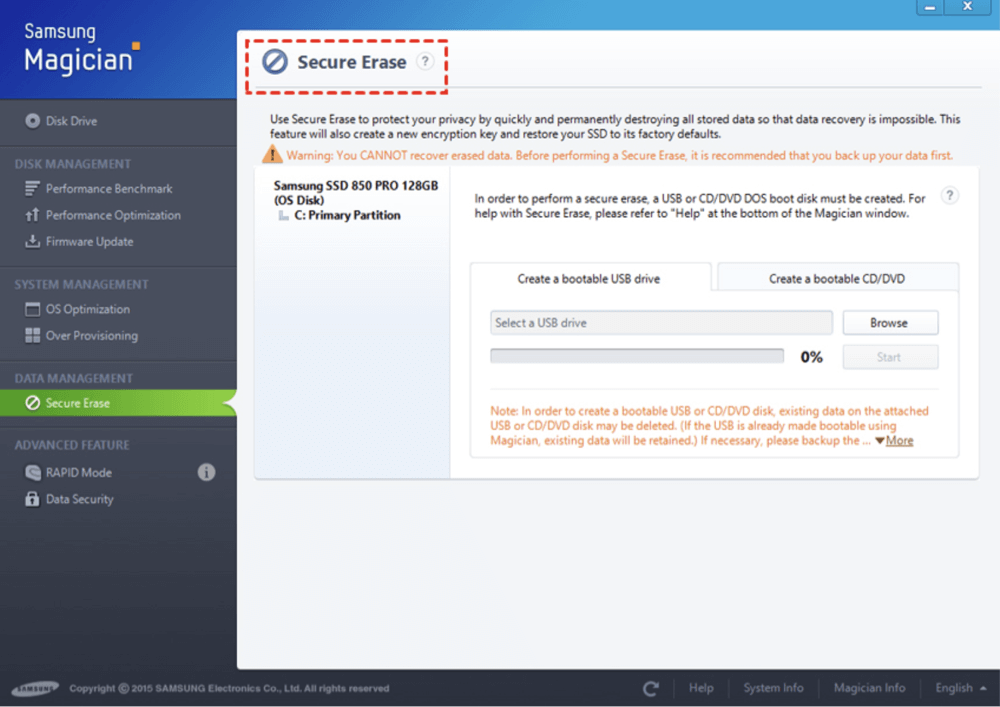
Task: Click the Browse button
Action: pos(890,322)
